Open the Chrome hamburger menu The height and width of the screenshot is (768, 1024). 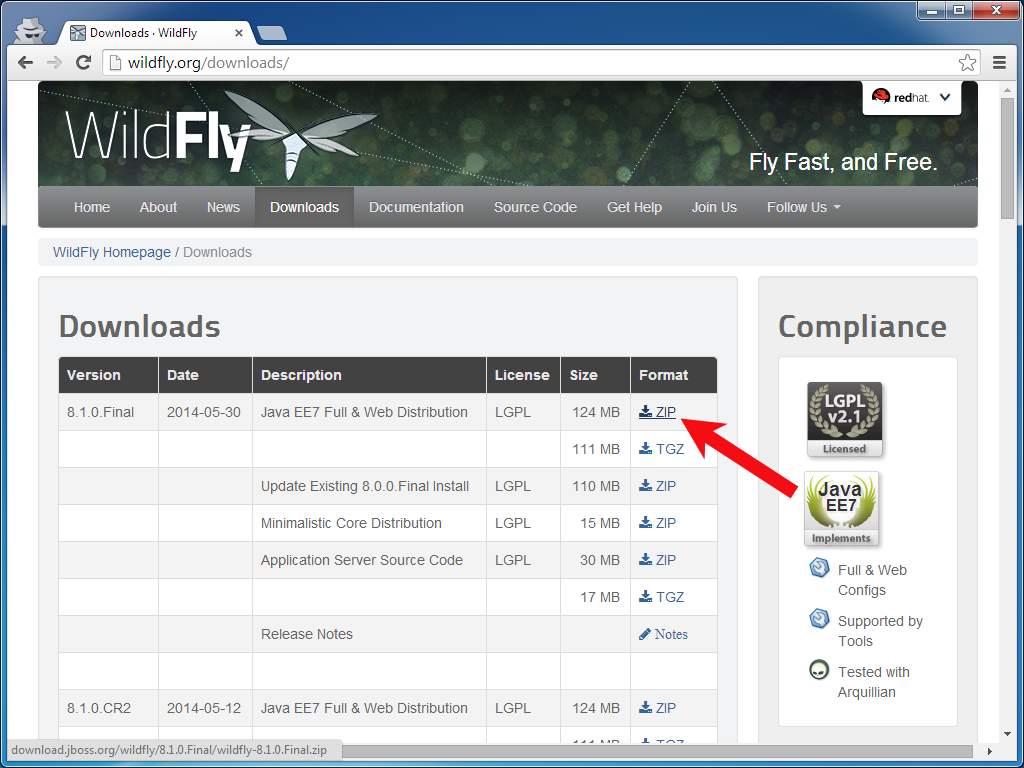pos(999,63)
